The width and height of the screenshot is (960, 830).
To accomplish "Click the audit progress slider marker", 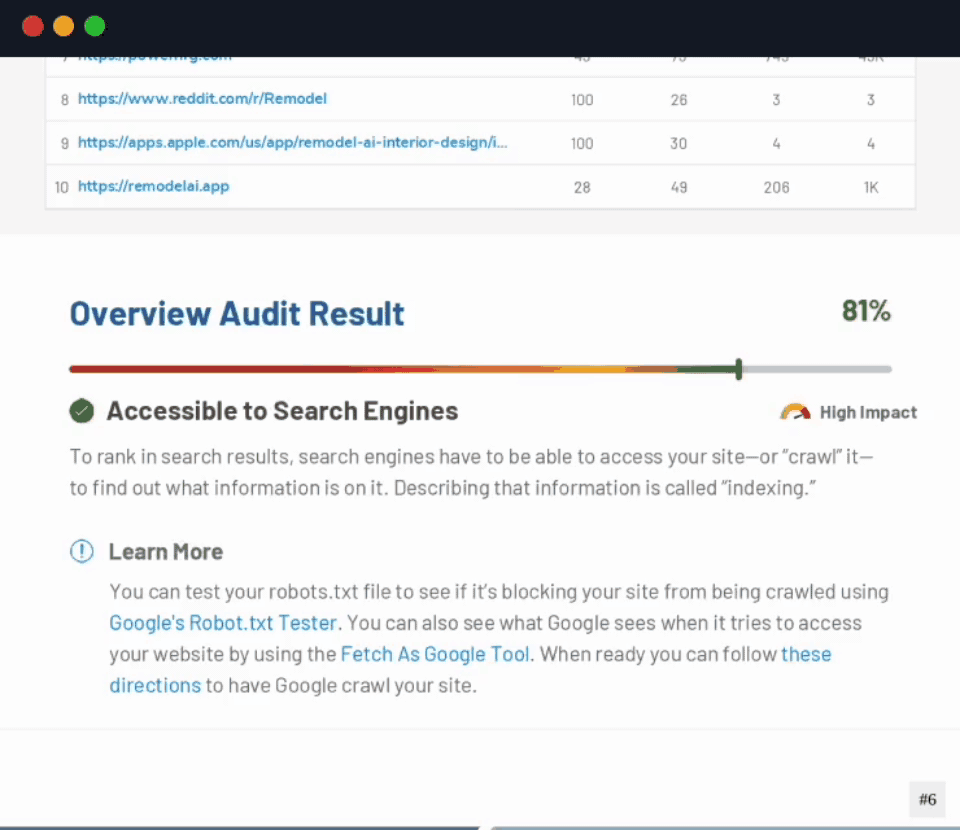I will (738, 368).
